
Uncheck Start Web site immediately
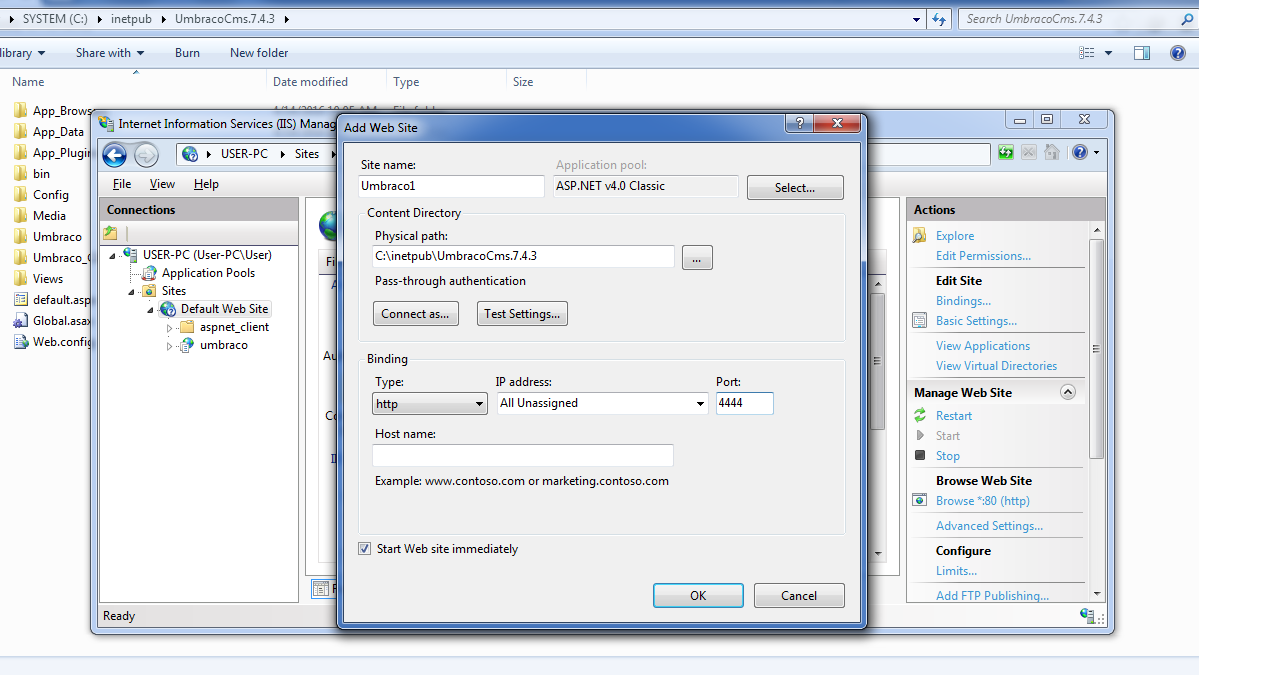[x=365, y=549]
